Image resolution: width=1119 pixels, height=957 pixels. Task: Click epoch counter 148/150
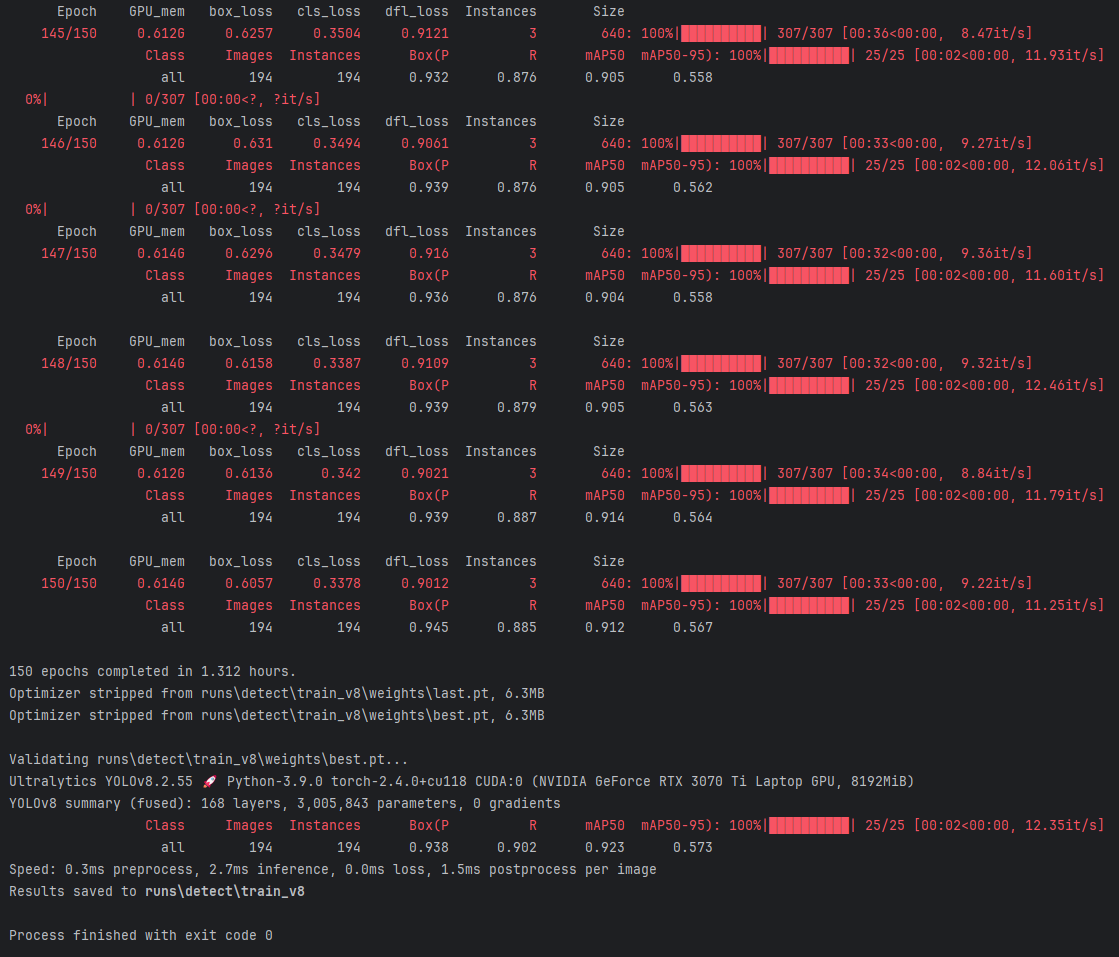pyautogui.click(x=69, y=363)
